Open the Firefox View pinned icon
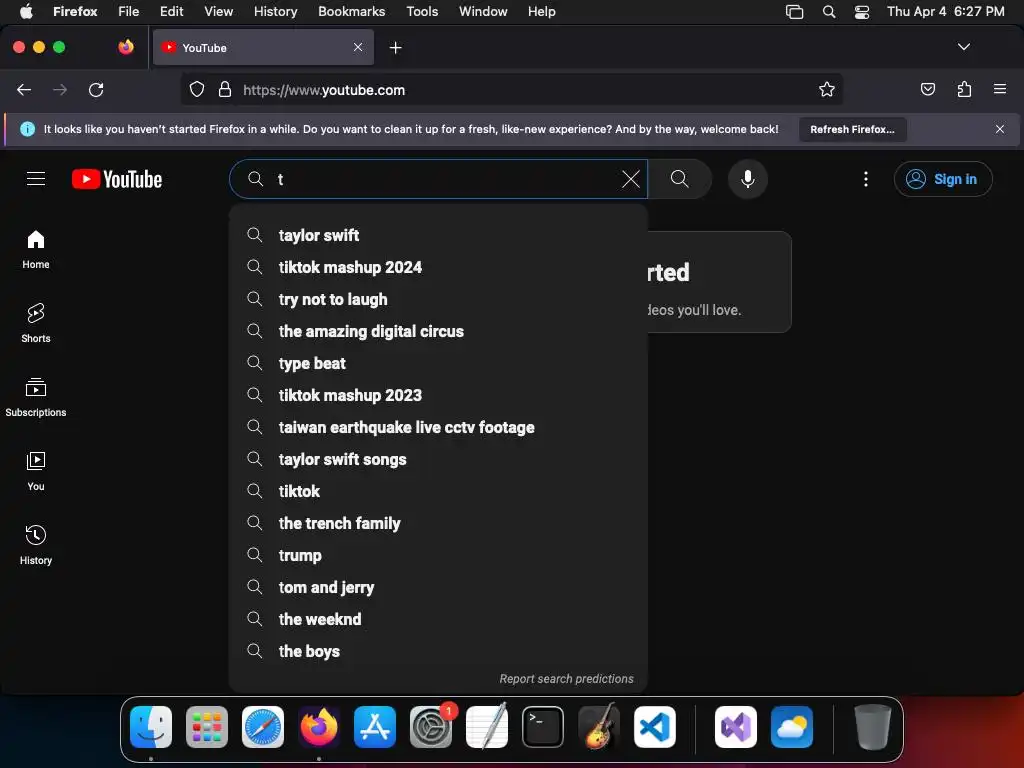Viewport: 1024px width, 768px height. point(126,47)
